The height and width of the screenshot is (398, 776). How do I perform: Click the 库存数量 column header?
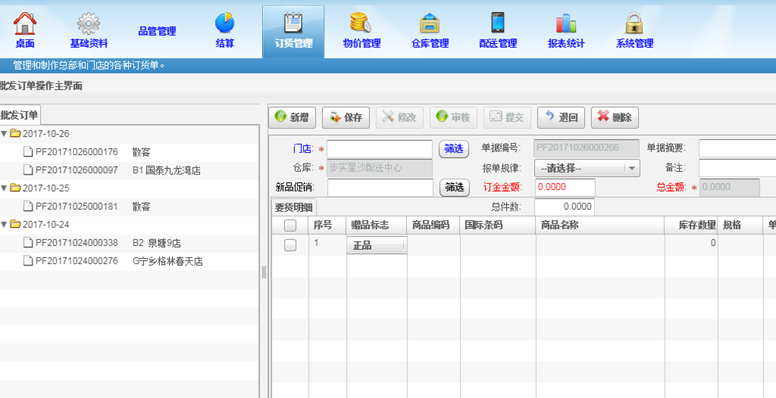(x=691, y=225)
